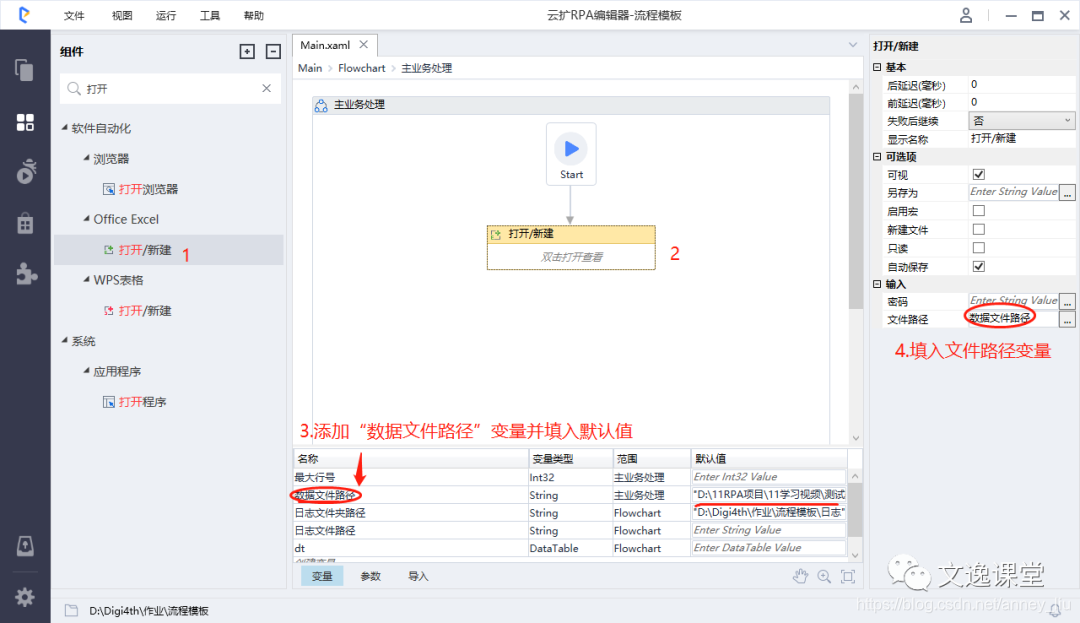The height and width of the screenshot is (623, 1080).
Task: Click the ellipsis button for 另存为
Action: (1067, 193)
